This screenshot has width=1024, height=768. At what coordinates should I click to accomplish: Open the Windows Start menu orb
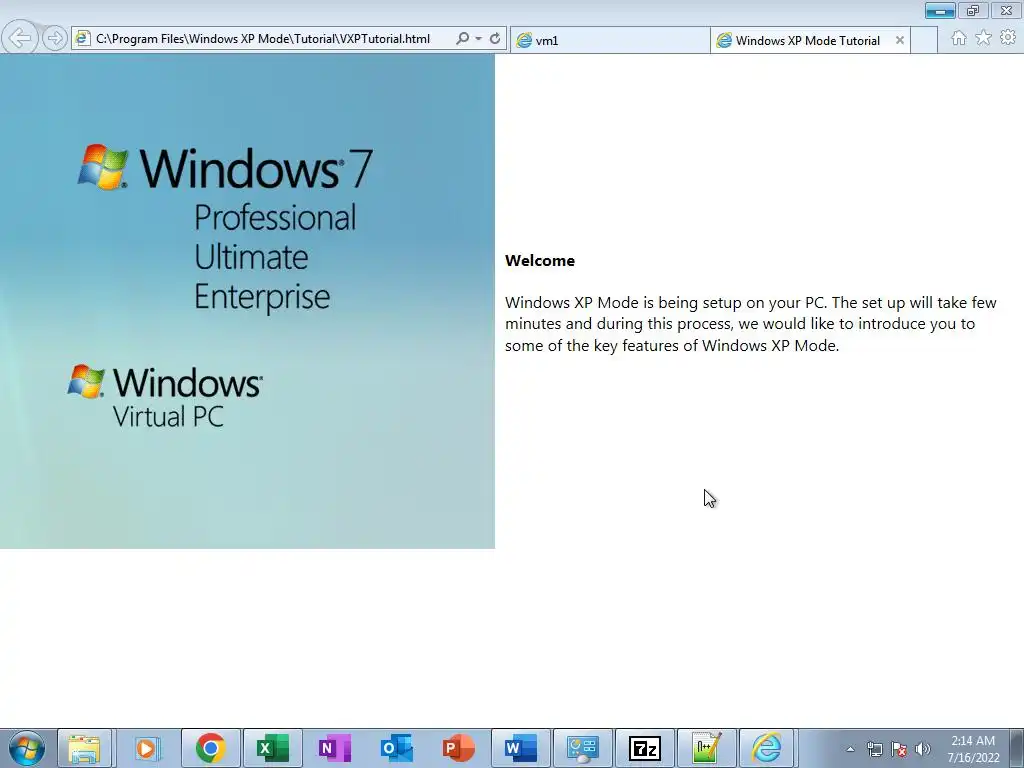[27, 748]
